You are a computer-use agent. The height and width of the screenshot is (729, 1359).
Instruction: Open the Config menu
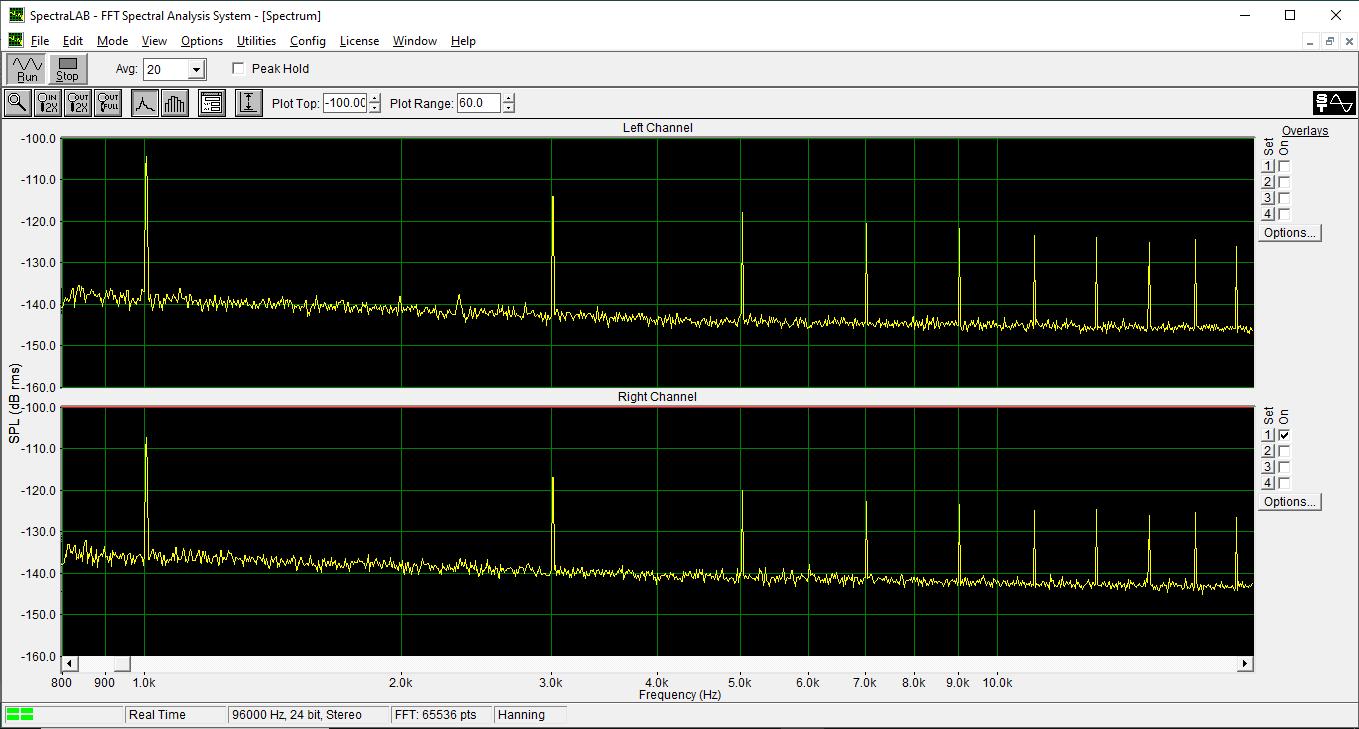click(x=308, y=41)
